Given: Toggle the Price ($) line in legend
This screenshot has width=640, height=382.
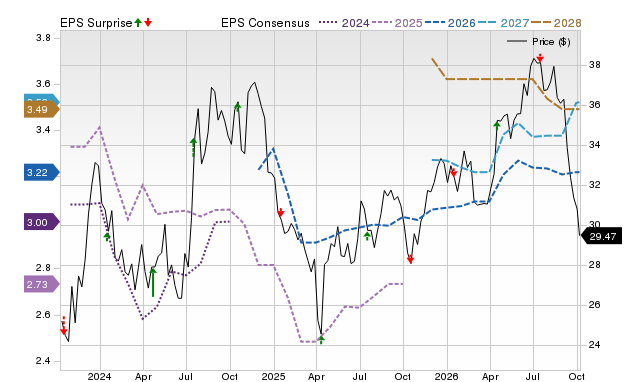Looking at the screenshot, I should (539, 42).
